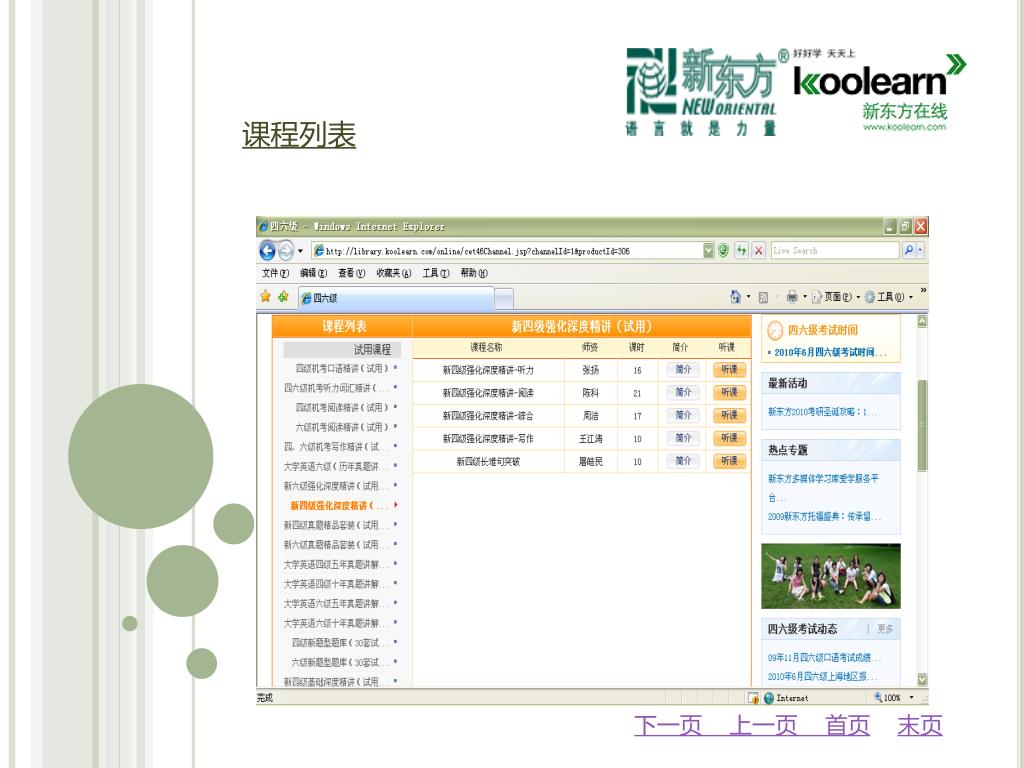Select 新六级强化深度精讲 in course list
Screen dimensions: 1024x768
pyautogui.click(x=336, y=486)
